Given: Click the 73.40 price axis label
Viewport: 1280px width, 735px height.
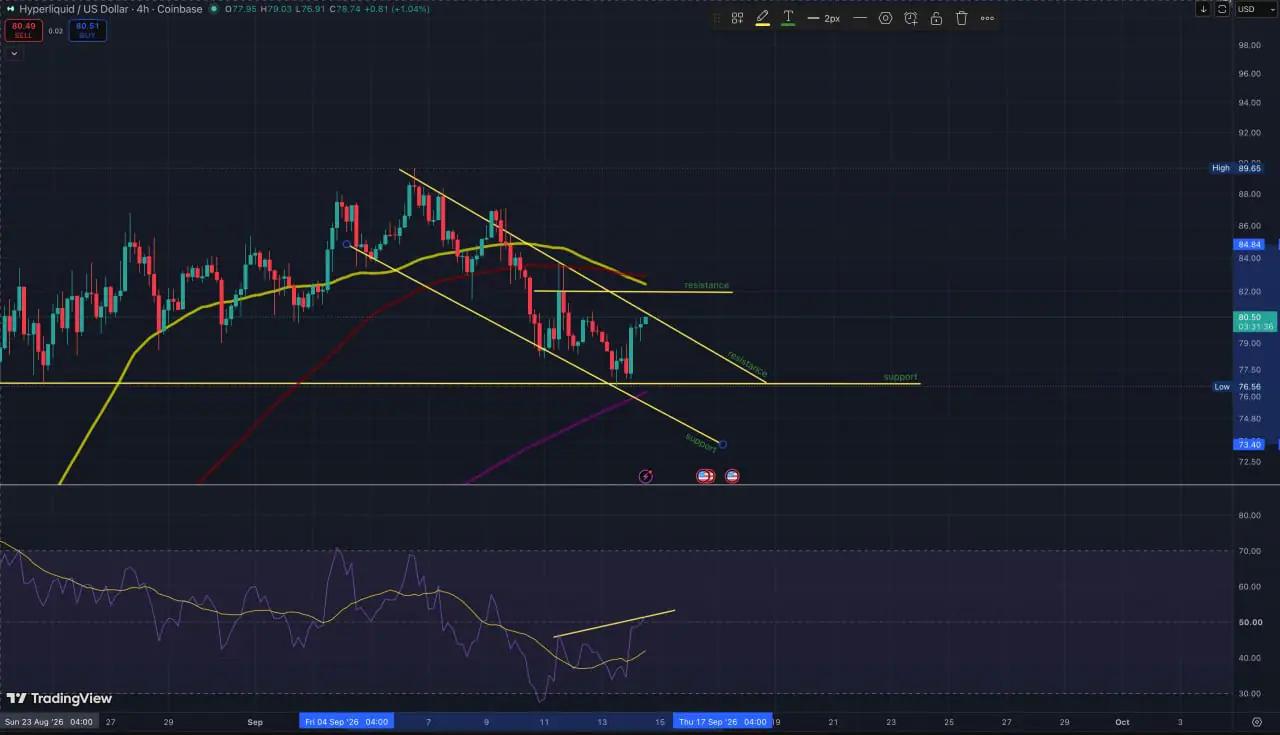Looking at the screenshot, I should pos(1250,444).
